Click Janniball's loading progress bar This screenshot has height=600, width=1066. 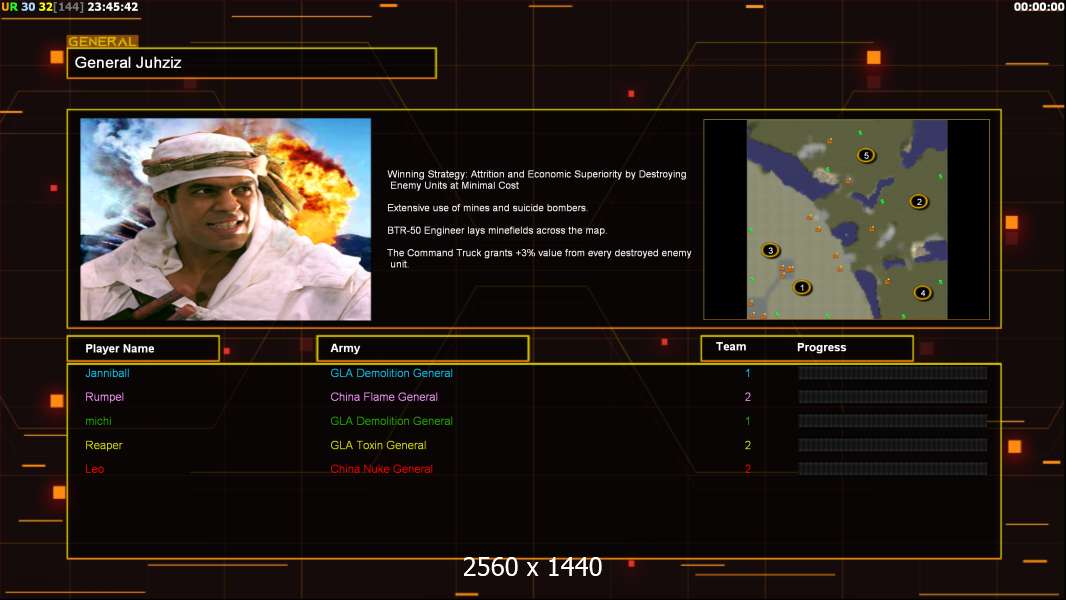pos(893,373)
